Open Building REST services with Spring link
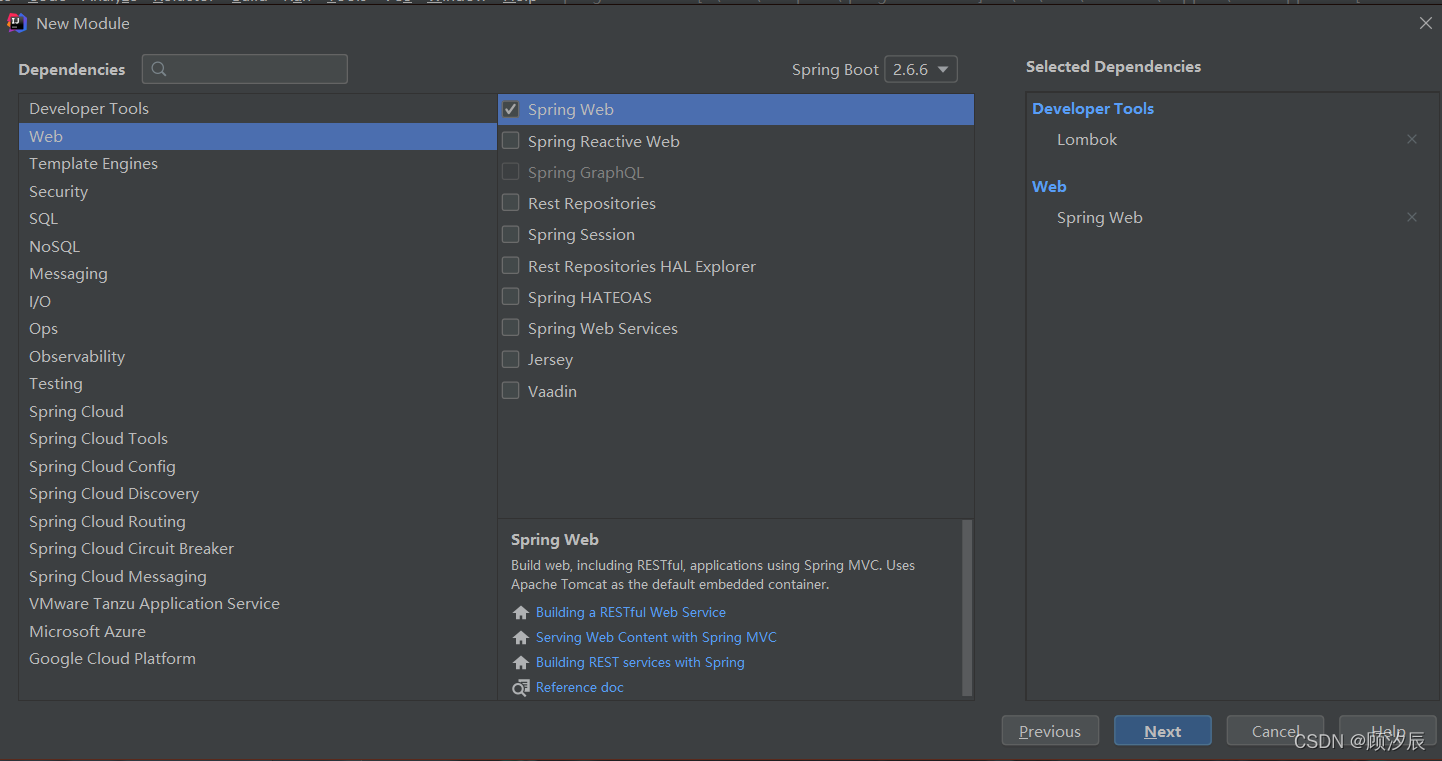 coord(640,662)
